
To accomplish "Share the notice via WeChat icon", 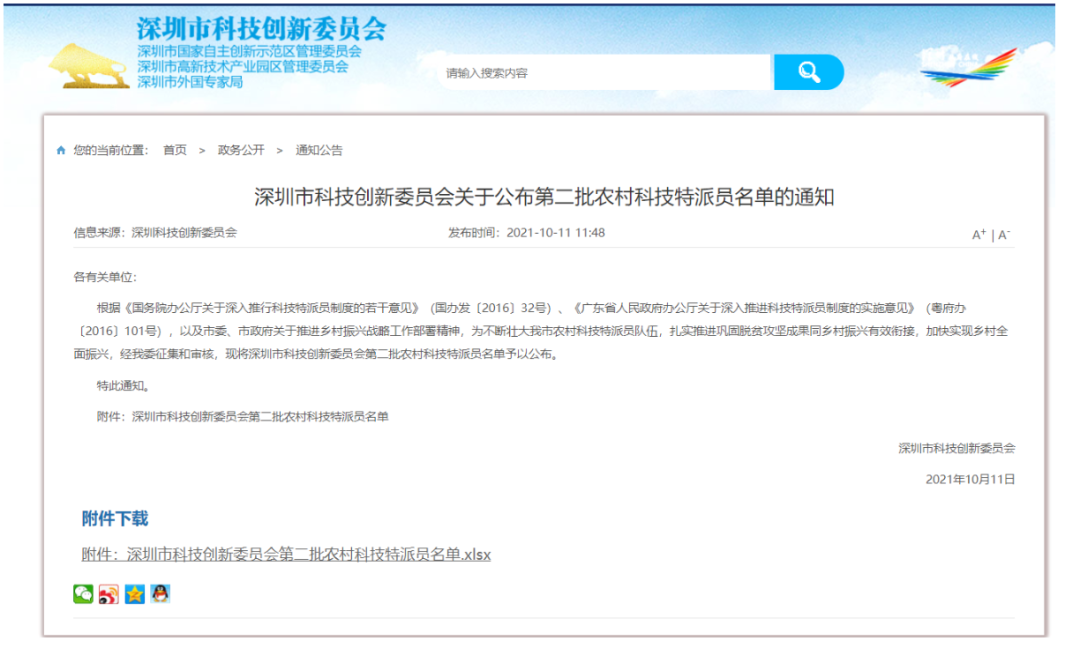I will (x=83, y=594).
